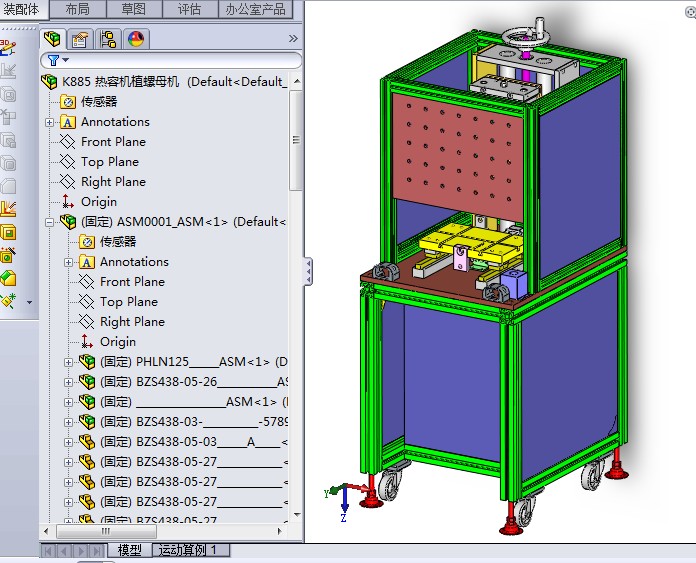
Task: Click the greyed-out sketch rays icon
Action: tap(8, 71)
